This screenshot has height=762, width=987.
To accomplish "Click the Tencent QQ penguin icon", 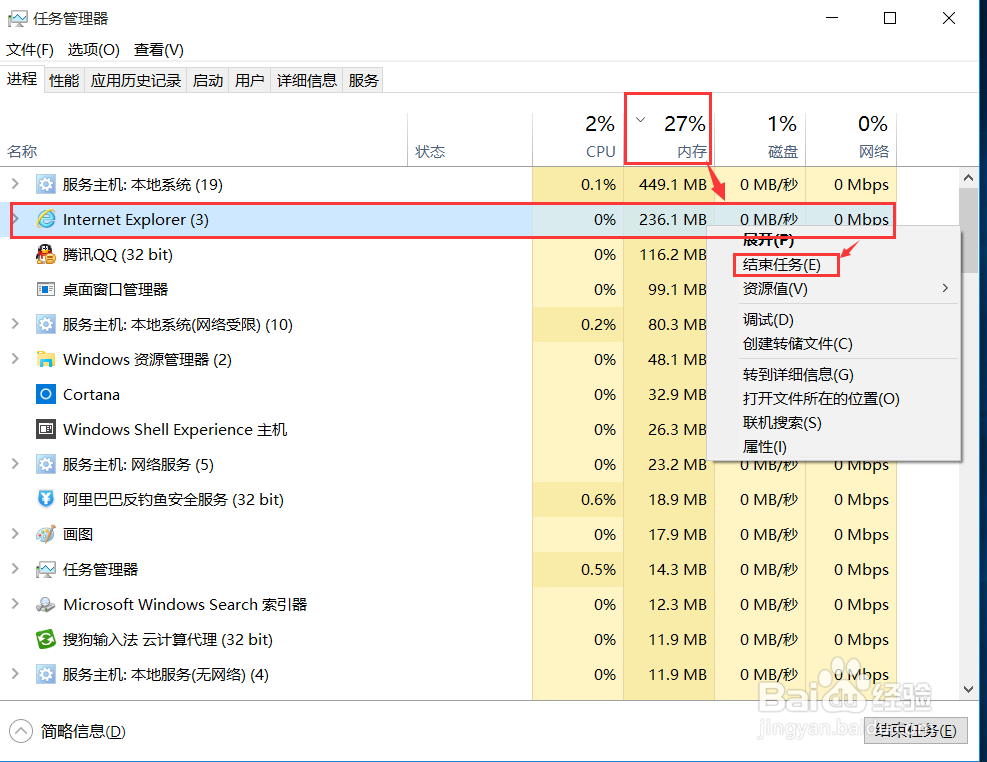I will pos(45,254).
